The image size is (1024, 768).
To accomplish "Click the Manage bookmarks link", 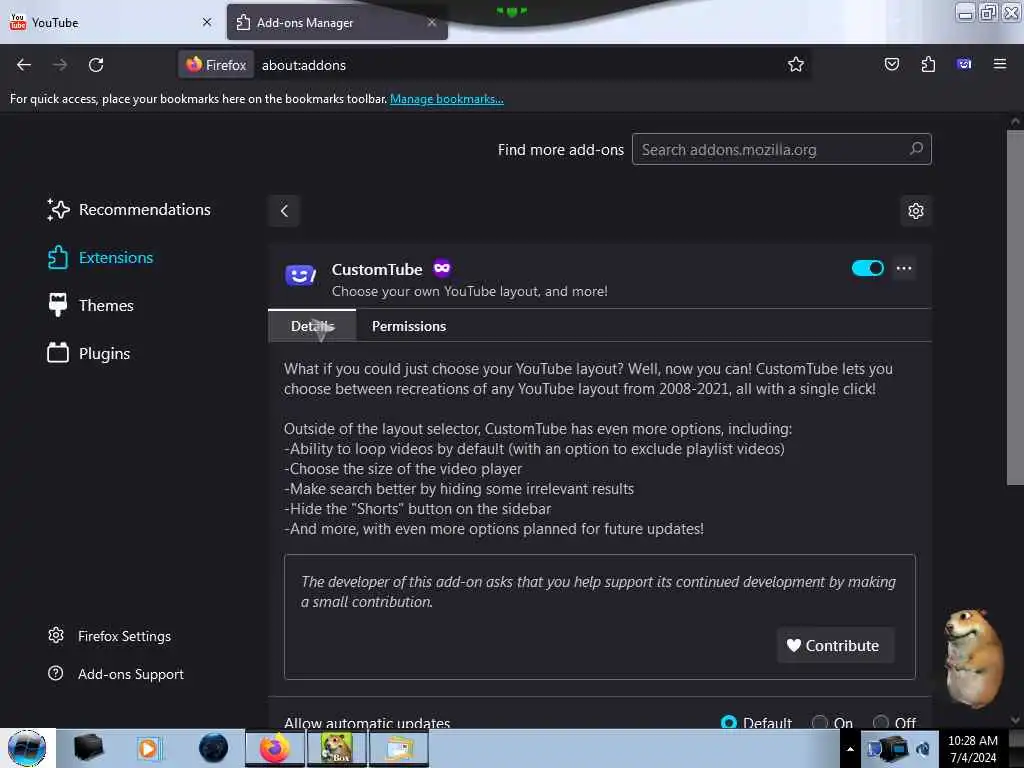I will [447, 99].
